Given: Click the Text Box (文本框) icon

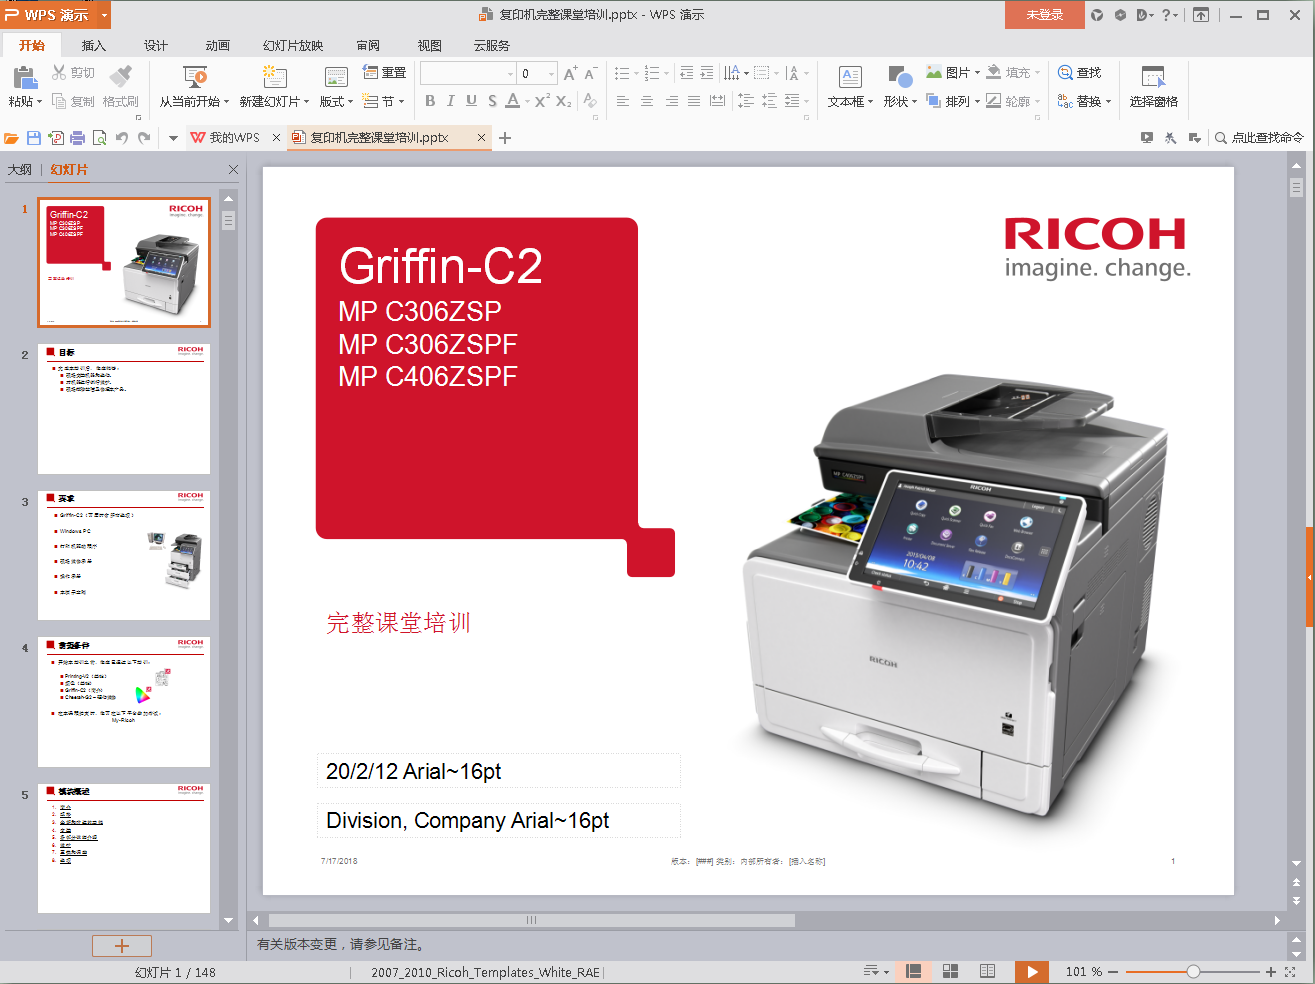Looking at the screenshot, I should (x=850, y=77).
